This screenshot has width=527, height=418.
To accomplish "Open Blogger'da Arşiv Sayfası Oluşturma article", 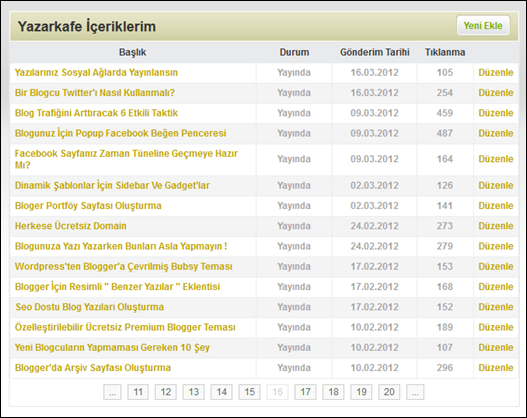I will [x=93, y=368].
